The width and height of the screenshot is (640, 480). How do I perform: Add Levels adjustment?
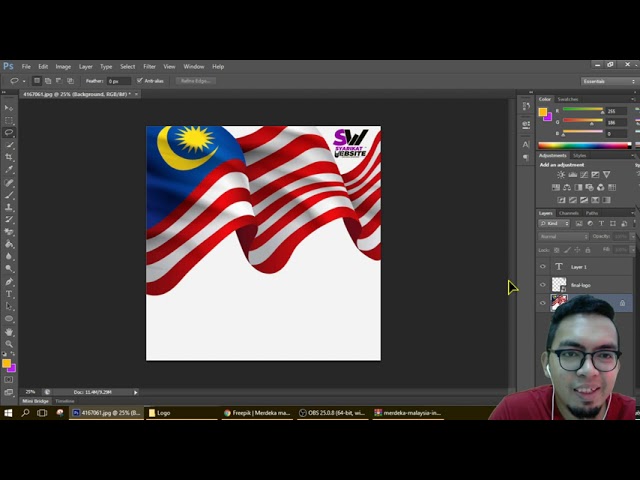(x=573, y=175)
